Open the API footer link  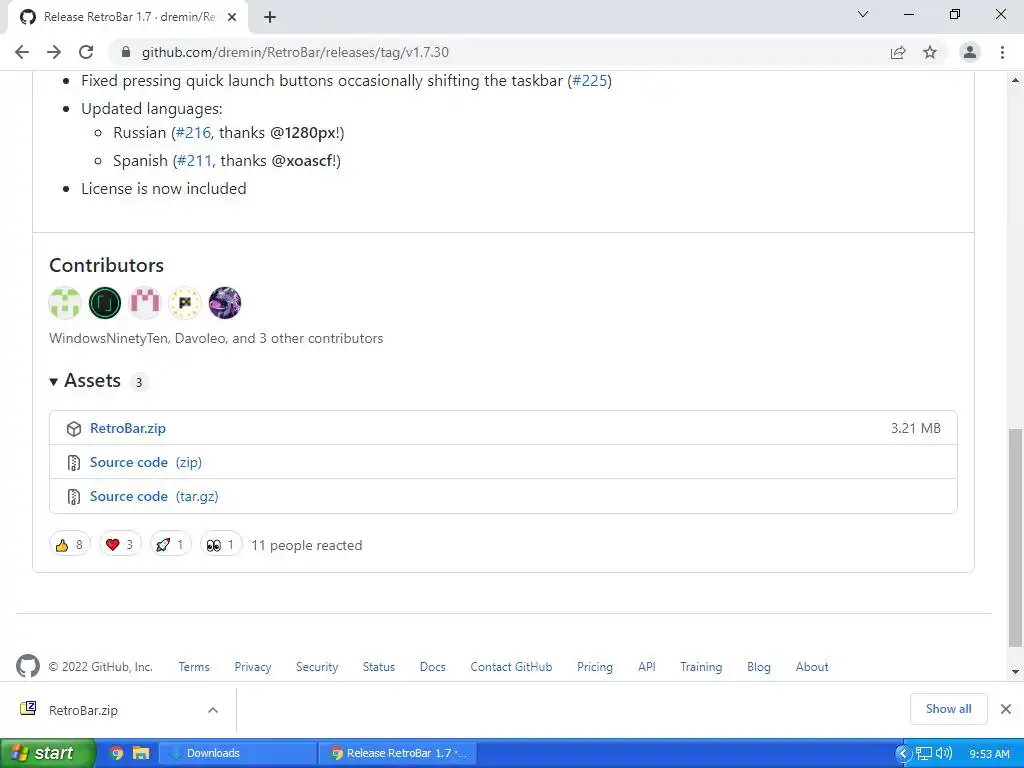pyautogui.click(x=647, y=667)
